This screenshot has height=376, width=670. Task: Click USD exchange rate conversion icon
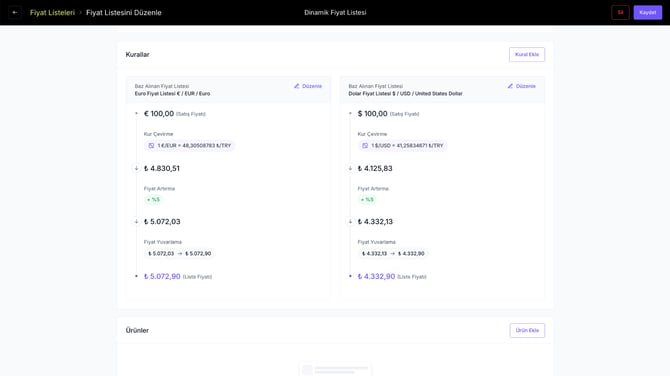pyautogui.click(x=365, y=146)
